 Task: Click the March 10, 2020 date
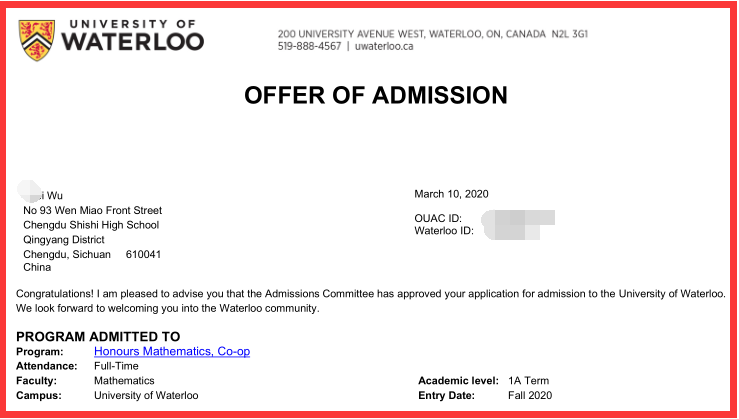(451, 194)
